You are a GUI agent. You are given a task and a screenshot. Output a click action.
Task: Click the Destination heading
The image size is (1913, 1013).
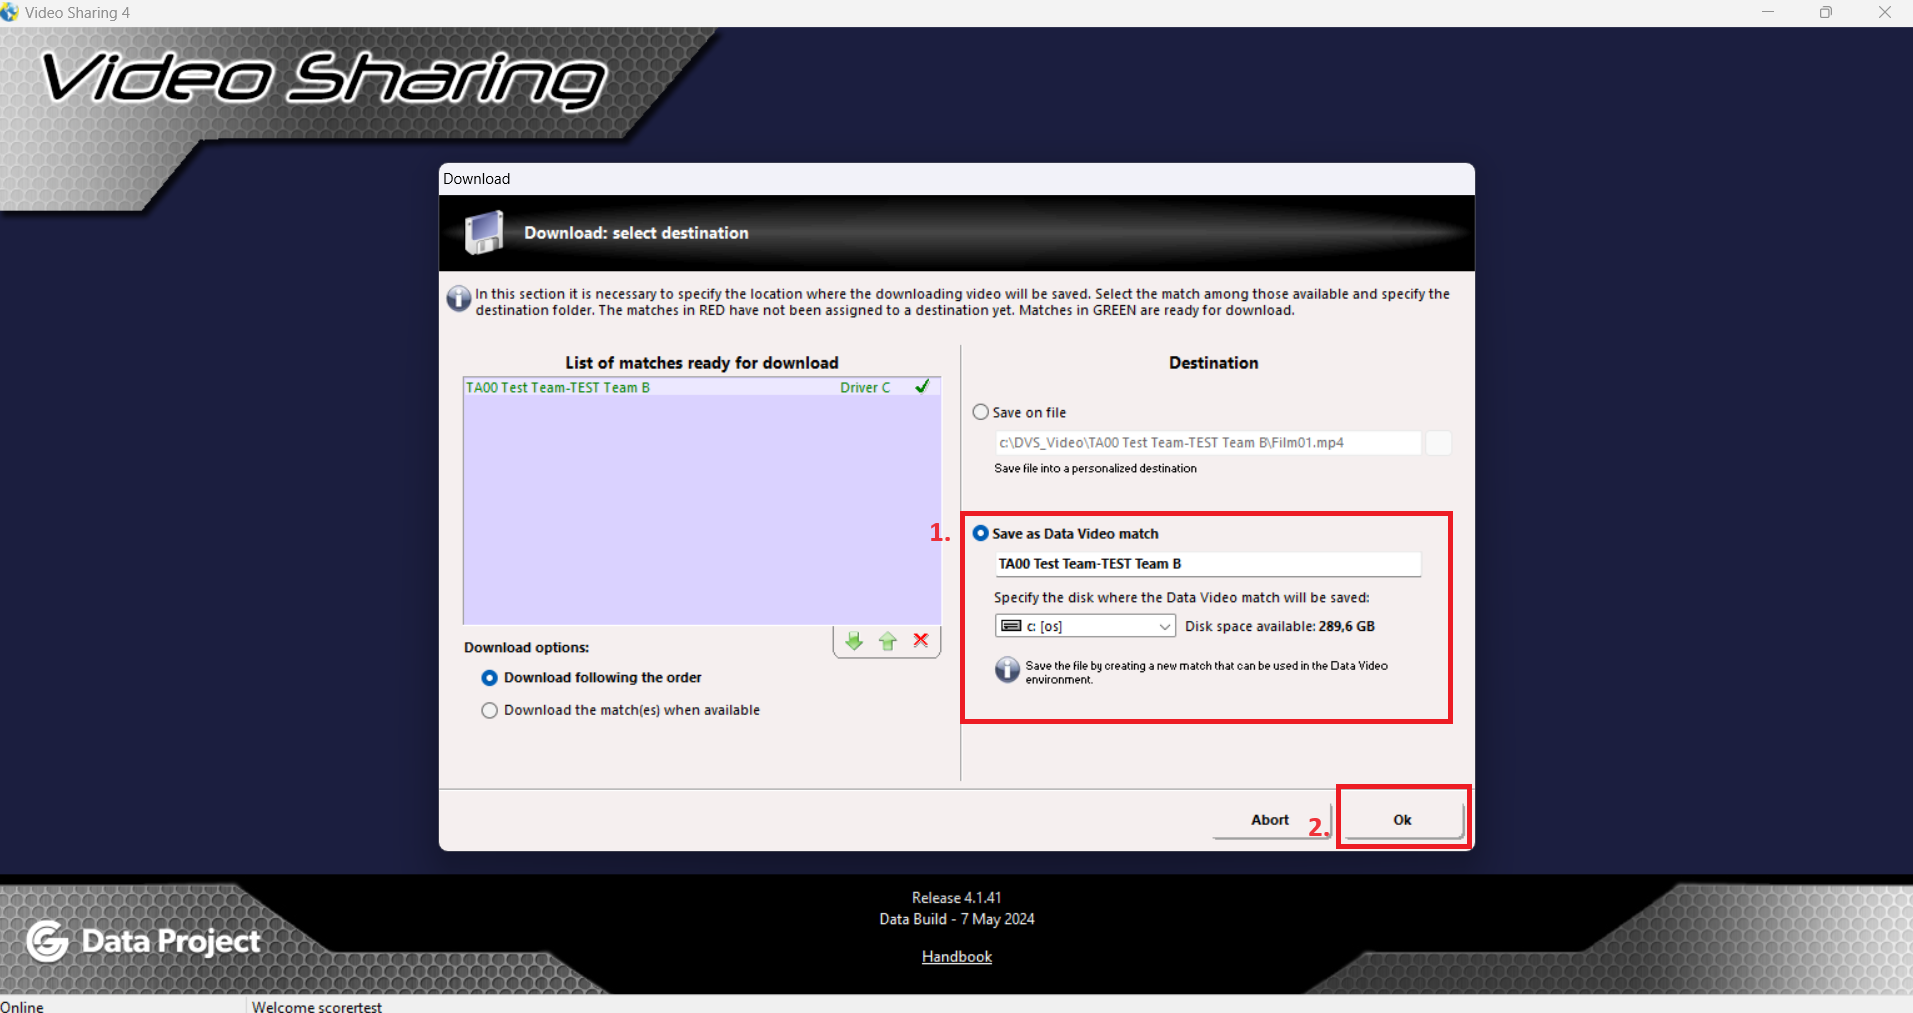[x=1213, y=363]
